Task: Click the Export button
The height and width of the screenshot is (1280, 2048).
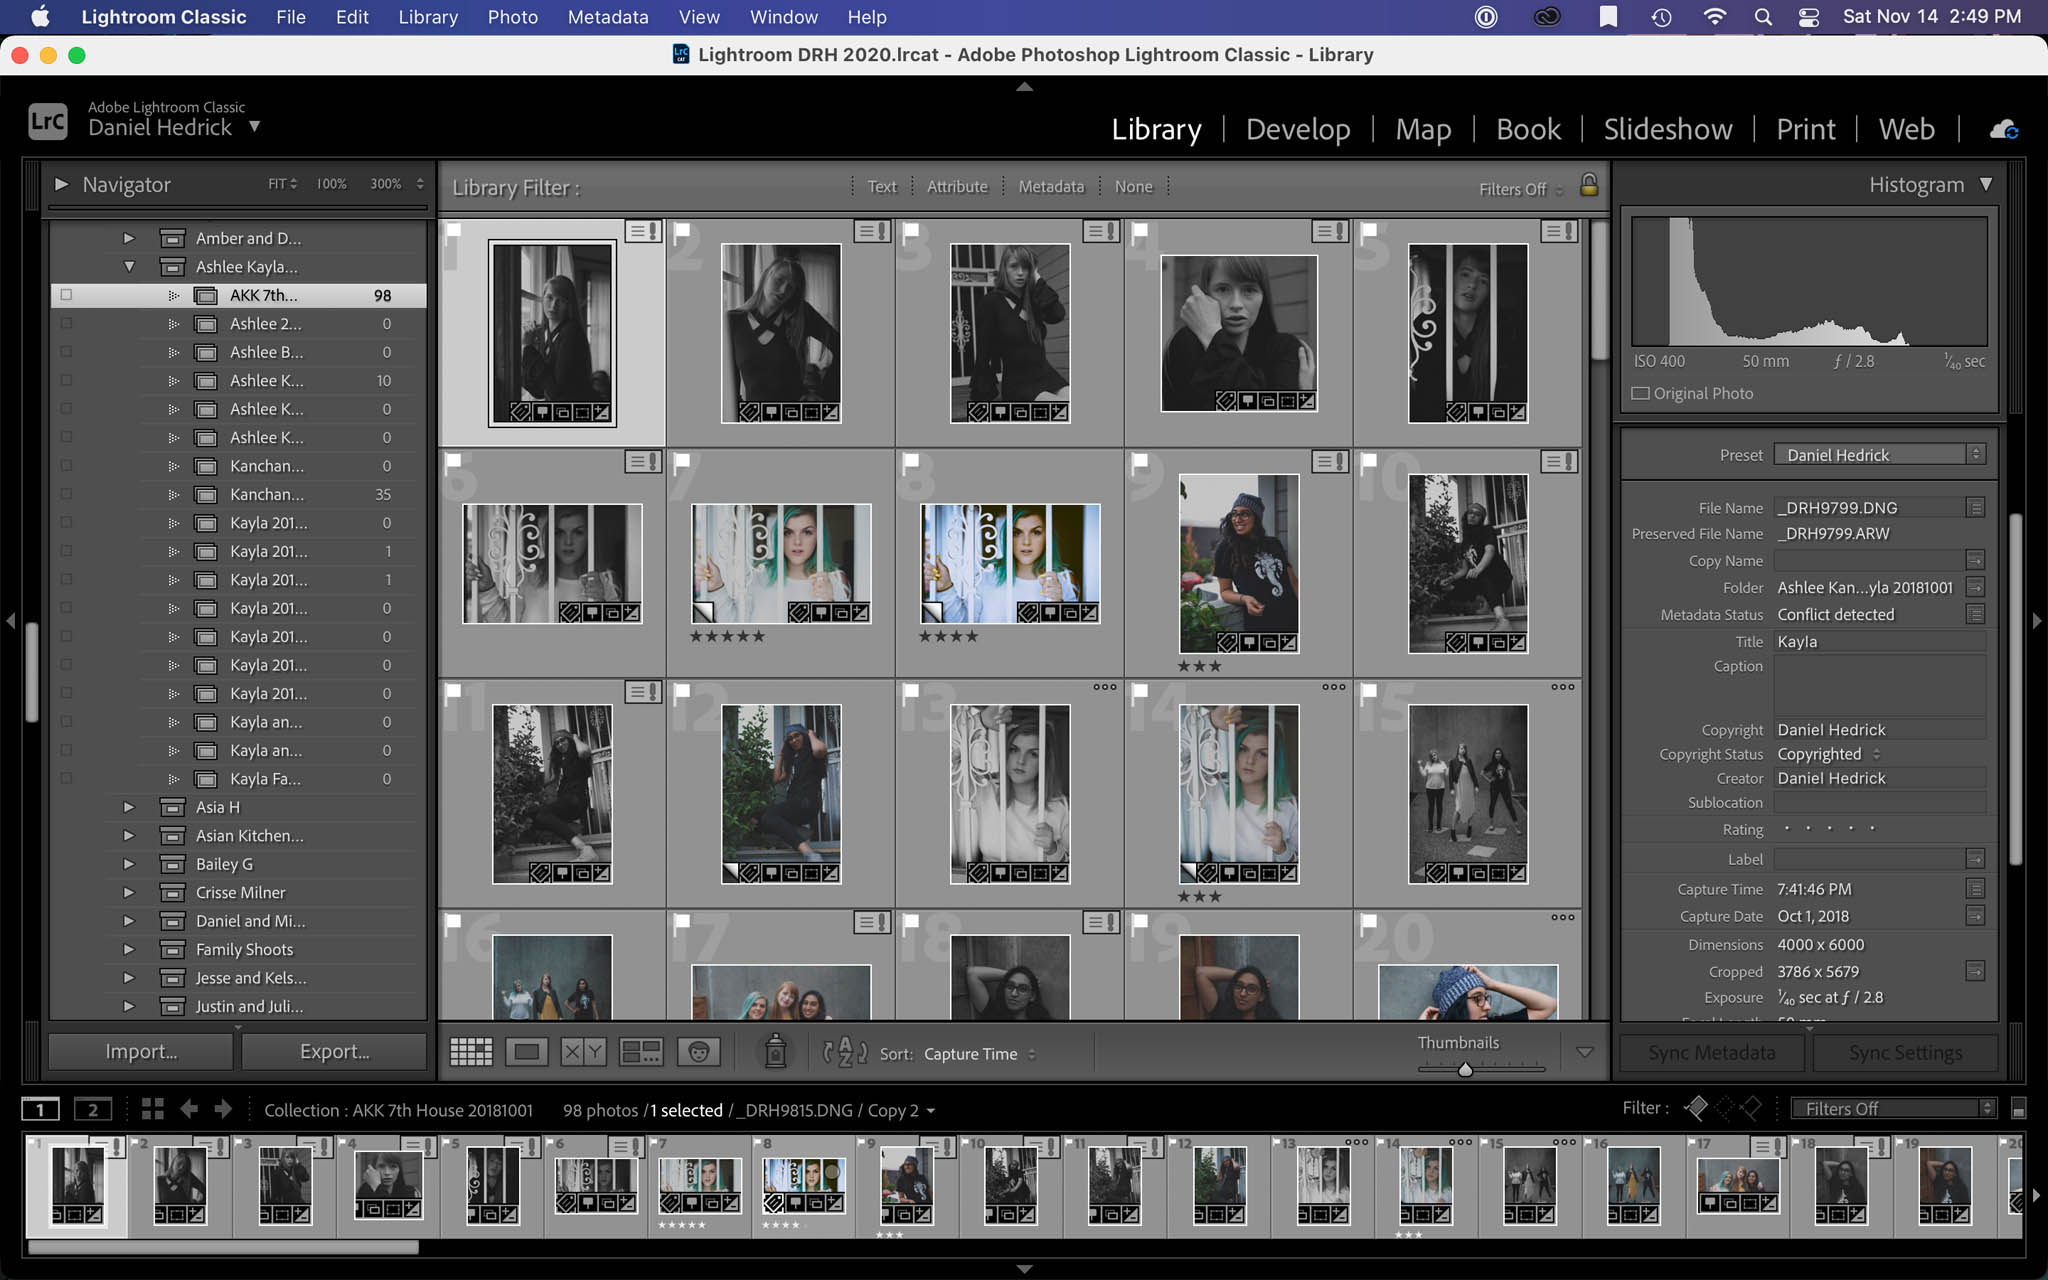Action: [334, 1051]
